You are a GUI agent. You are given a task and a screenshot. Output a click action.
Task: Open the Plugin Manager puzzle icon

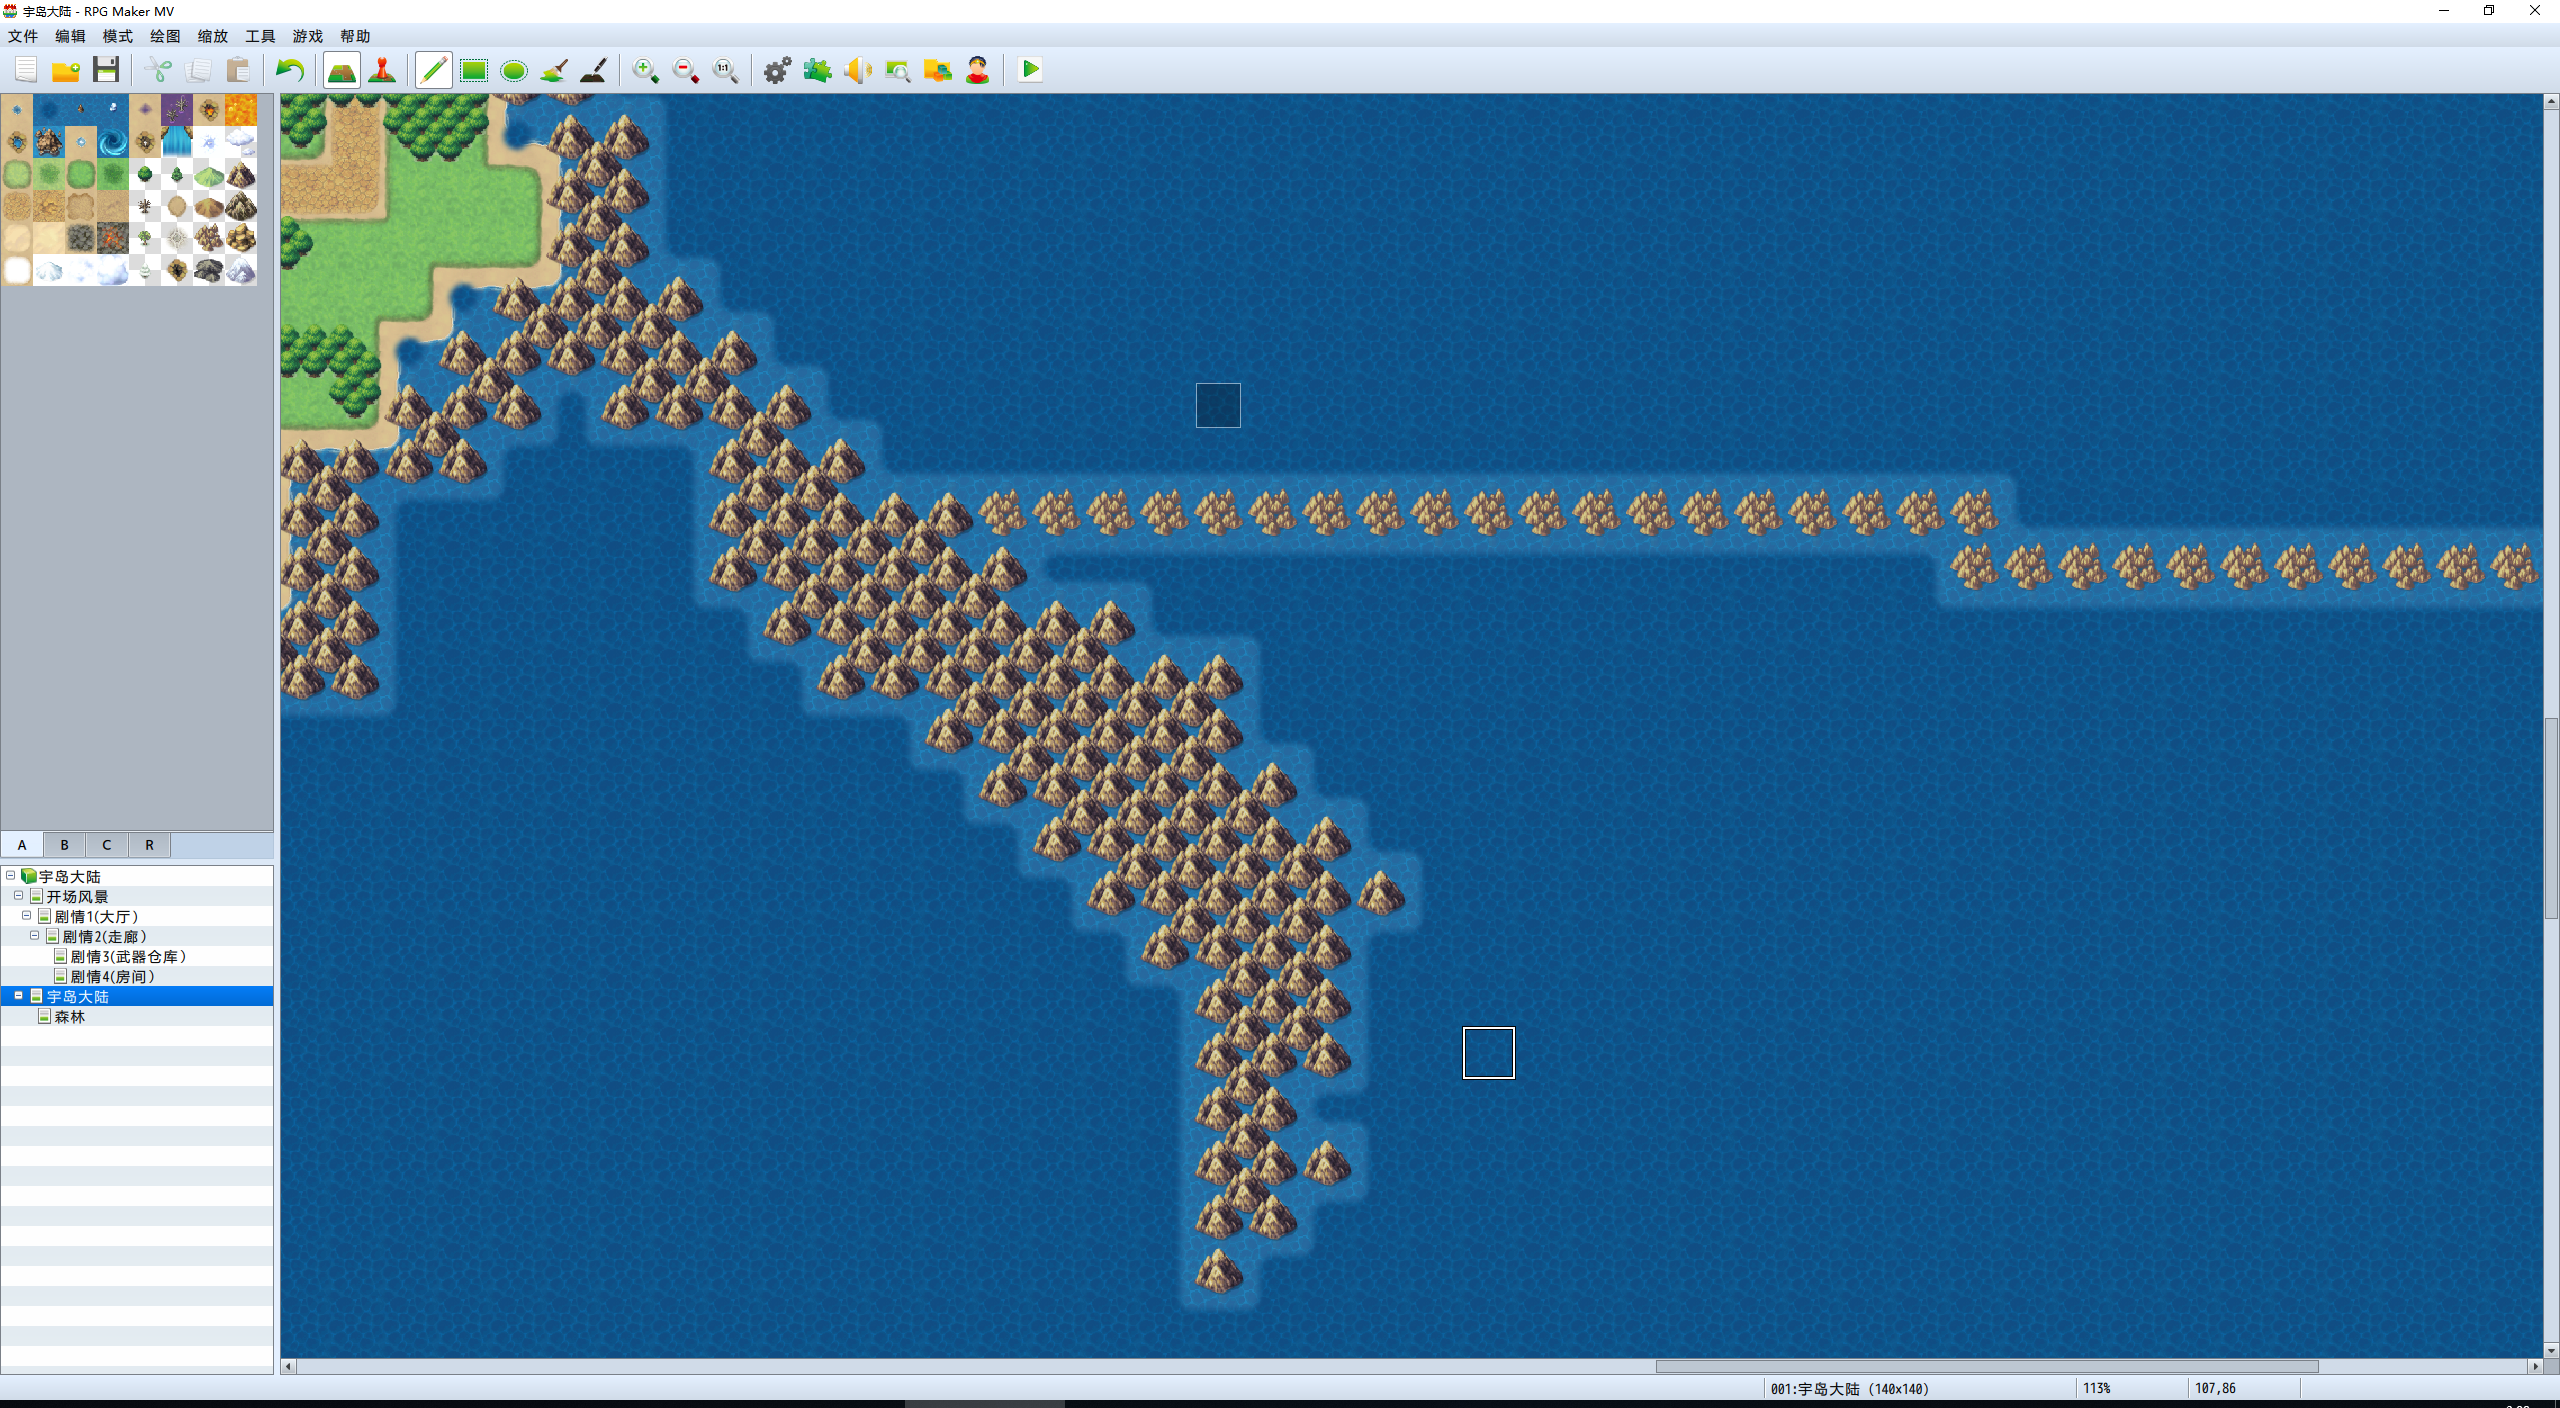pyautogui.click(x=818, y=70)
